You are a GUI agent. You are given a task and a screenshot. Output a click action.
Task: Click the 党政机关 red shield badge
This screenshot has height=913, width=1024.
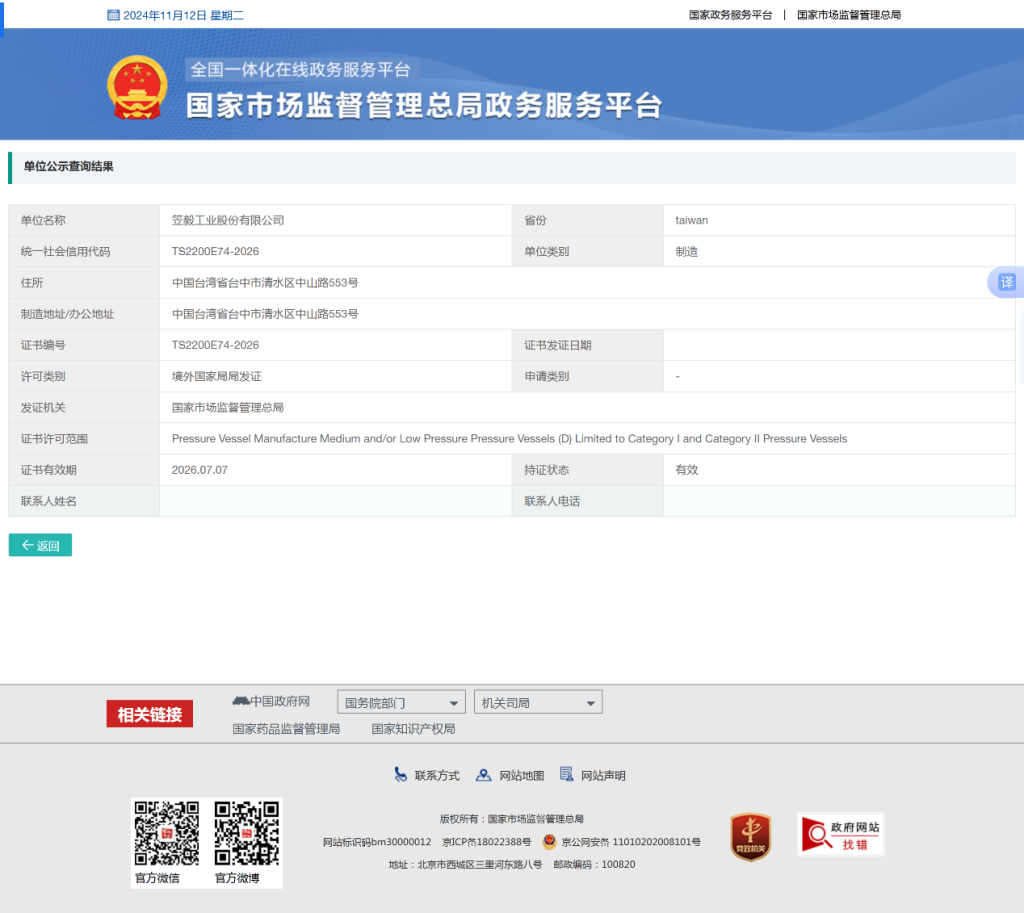tap(750, 837)
